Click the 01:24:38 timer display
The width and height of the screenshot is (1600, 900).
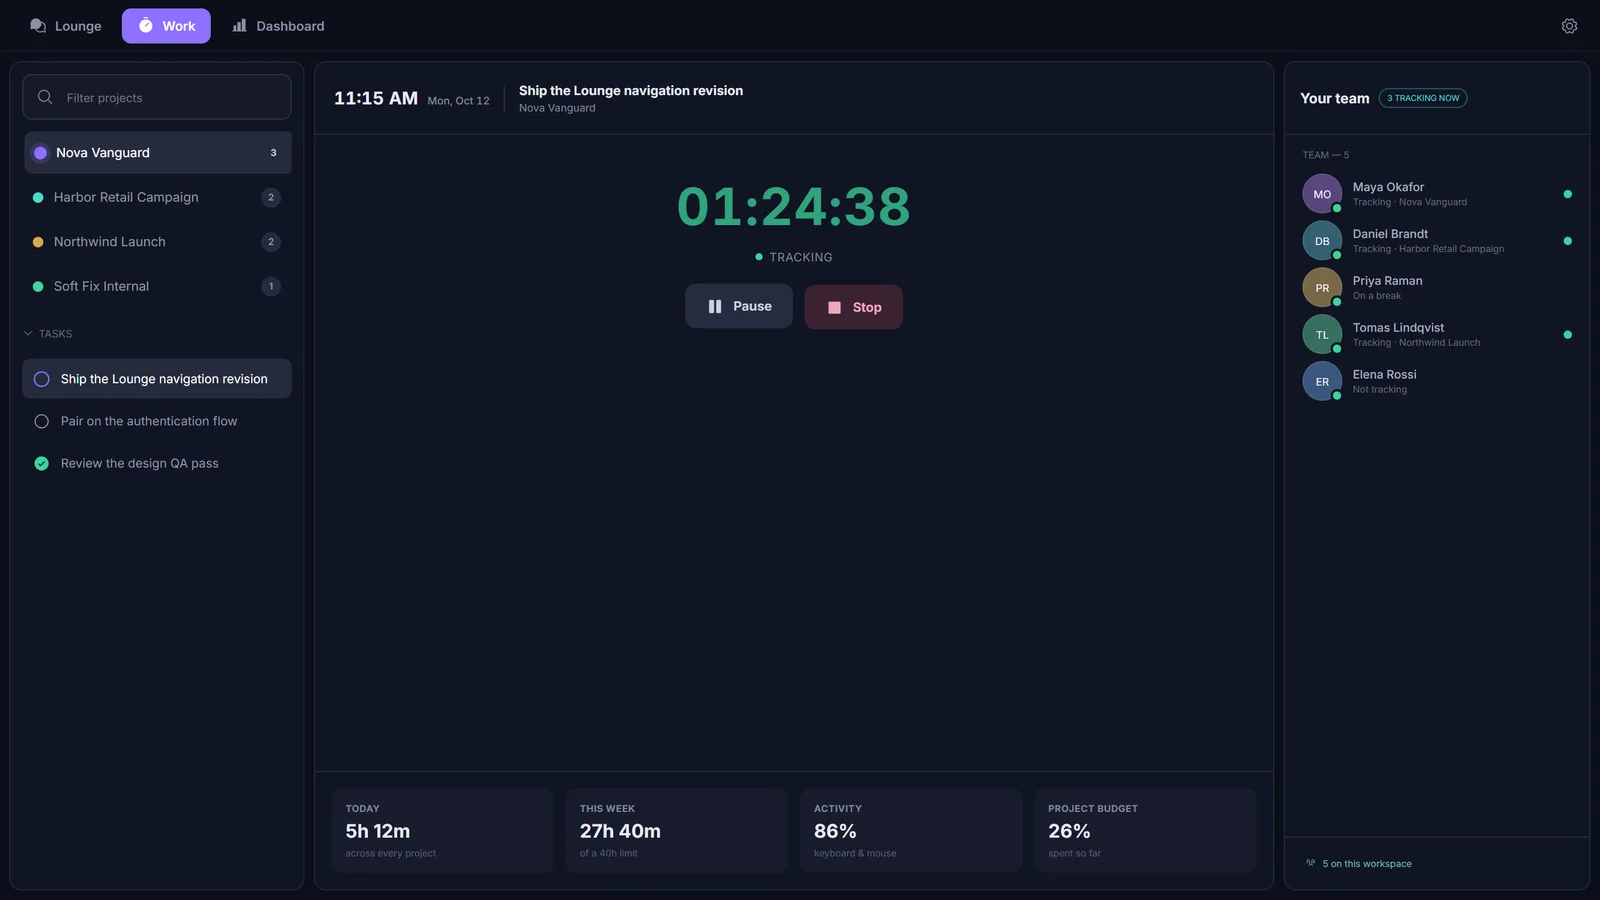[794, 207]
